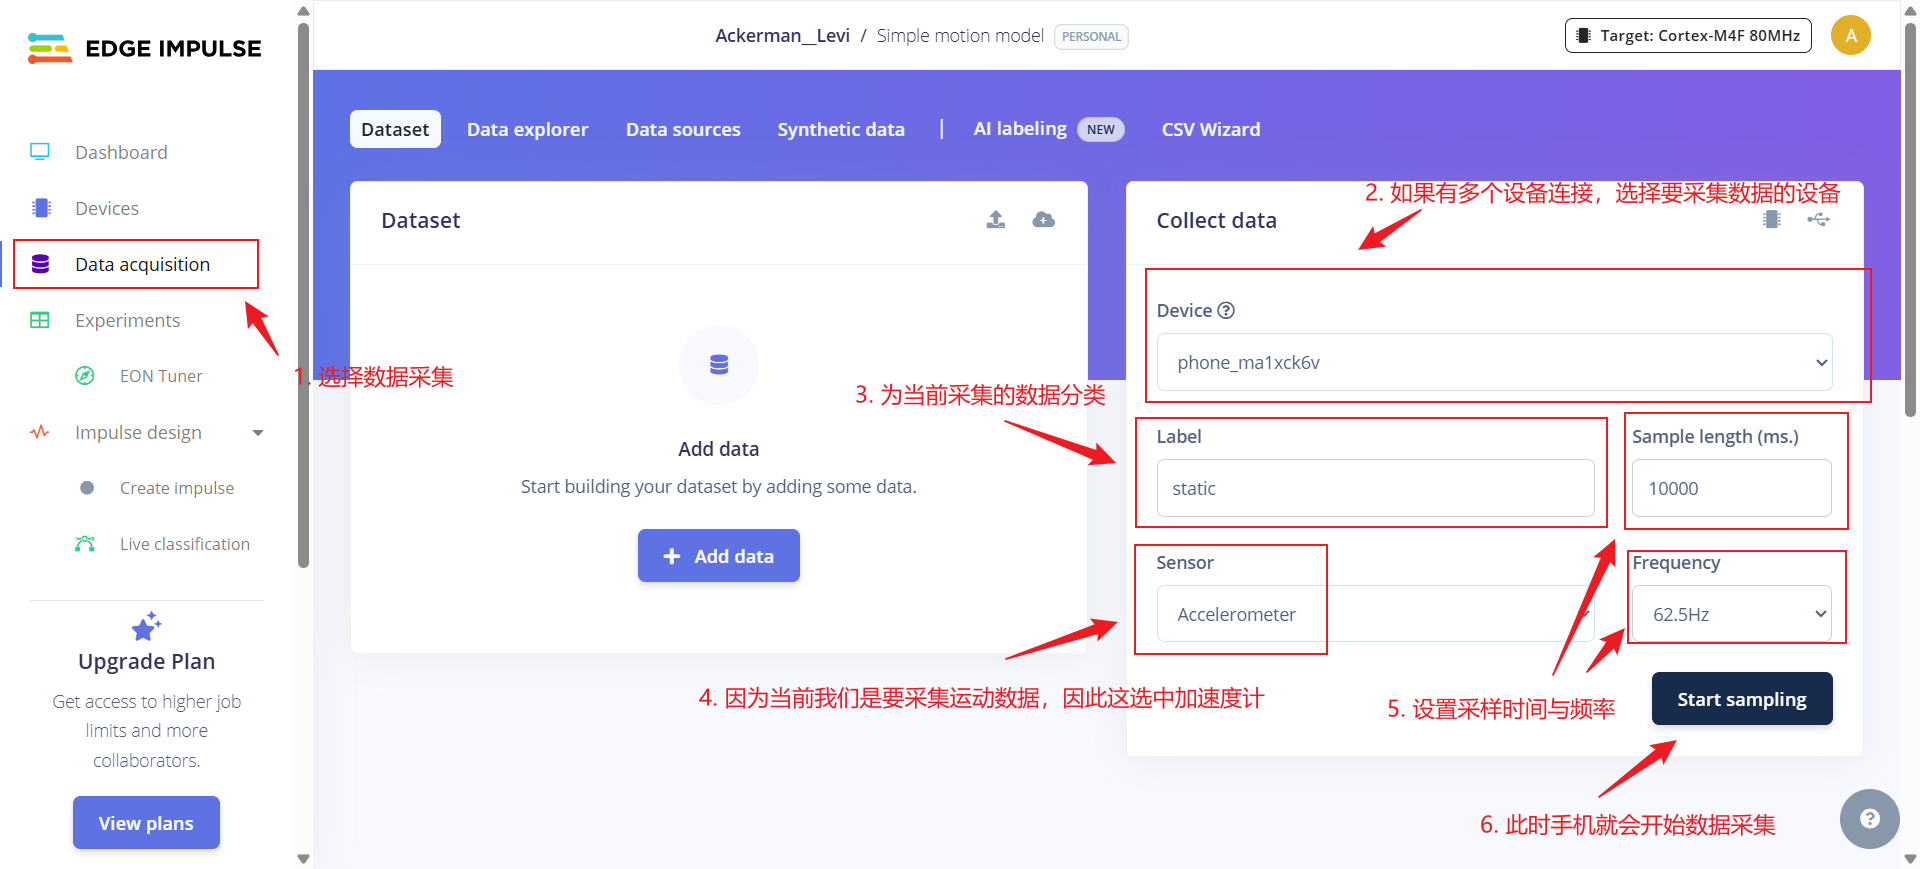This screenshot has width=1920, height=869.
Task: Open the help bubble at bottom right
Action: click(1869, 819)
